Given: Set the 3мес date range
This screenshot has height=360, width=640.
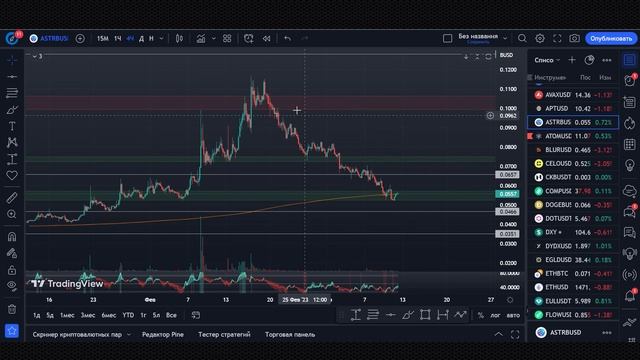Looking at the screenshot, I should point(88,315).
